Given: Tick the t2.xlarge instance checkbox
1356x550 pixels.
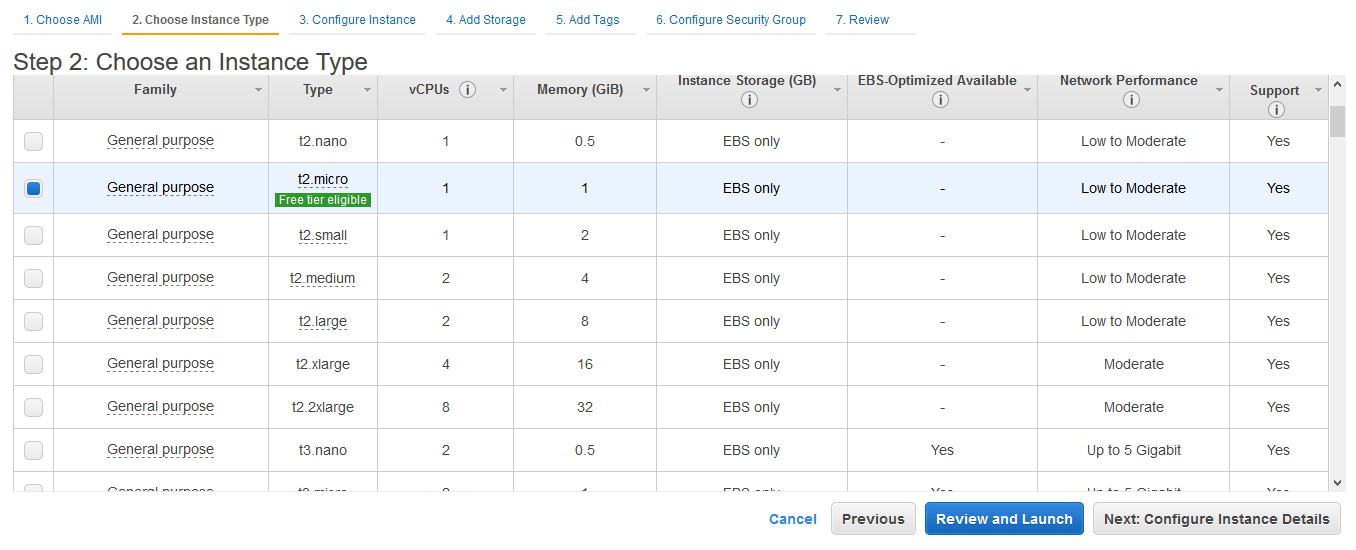Looking at the screenshot, I should 34,364.
